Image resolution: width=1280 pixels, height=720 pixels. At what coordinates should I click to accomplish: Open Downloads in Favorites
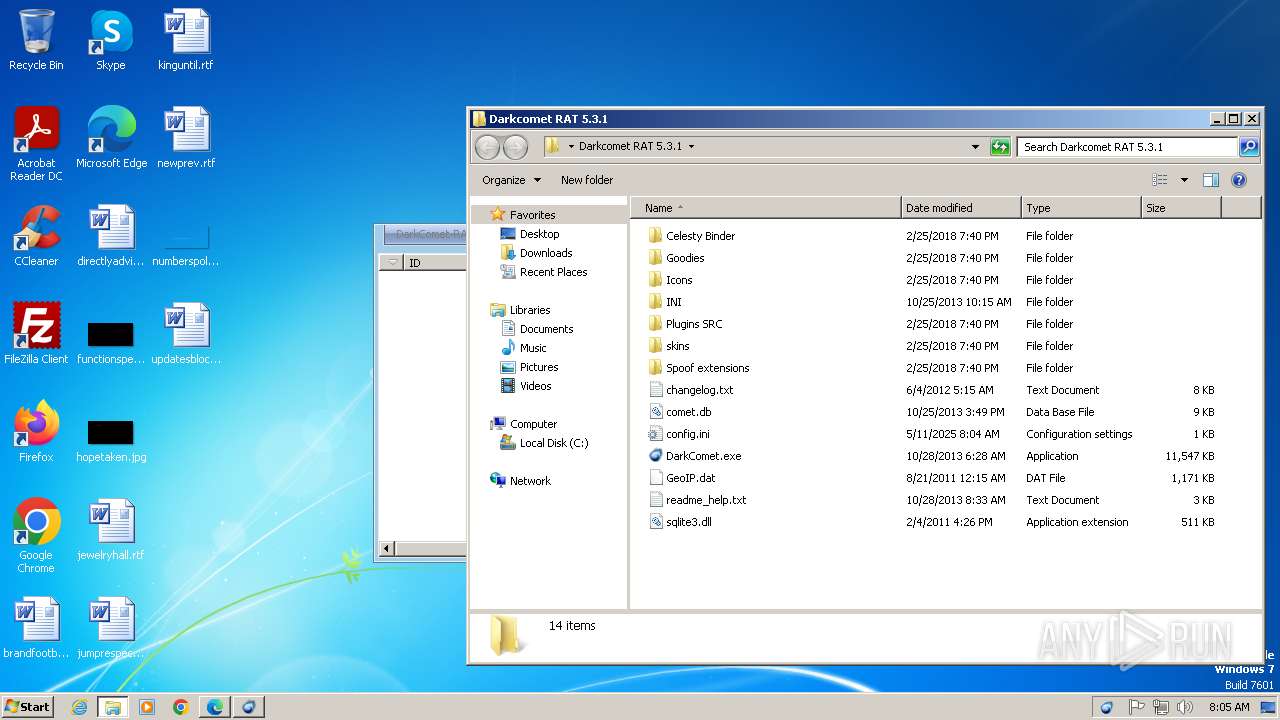[x=546, y=253]
